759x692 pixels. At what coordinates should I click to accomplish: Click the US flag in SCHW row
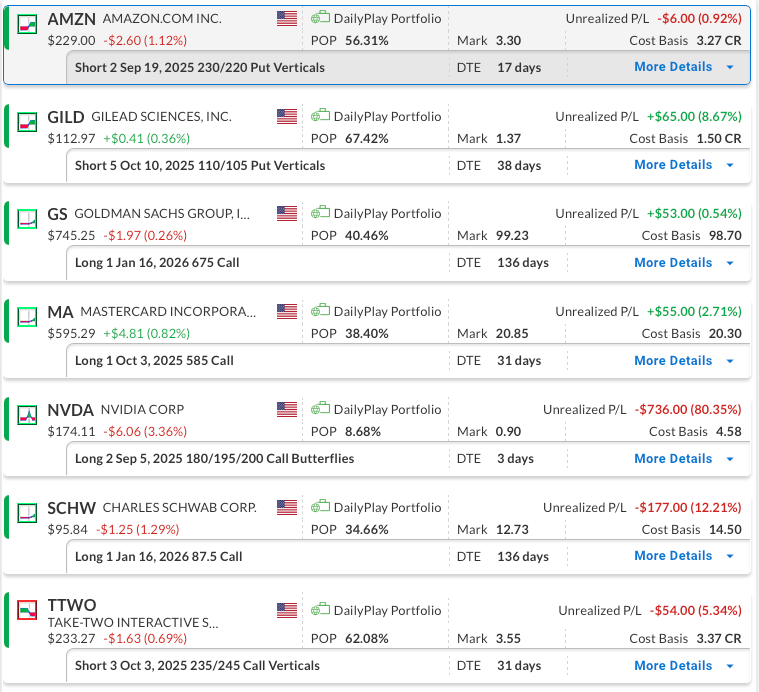287,508
